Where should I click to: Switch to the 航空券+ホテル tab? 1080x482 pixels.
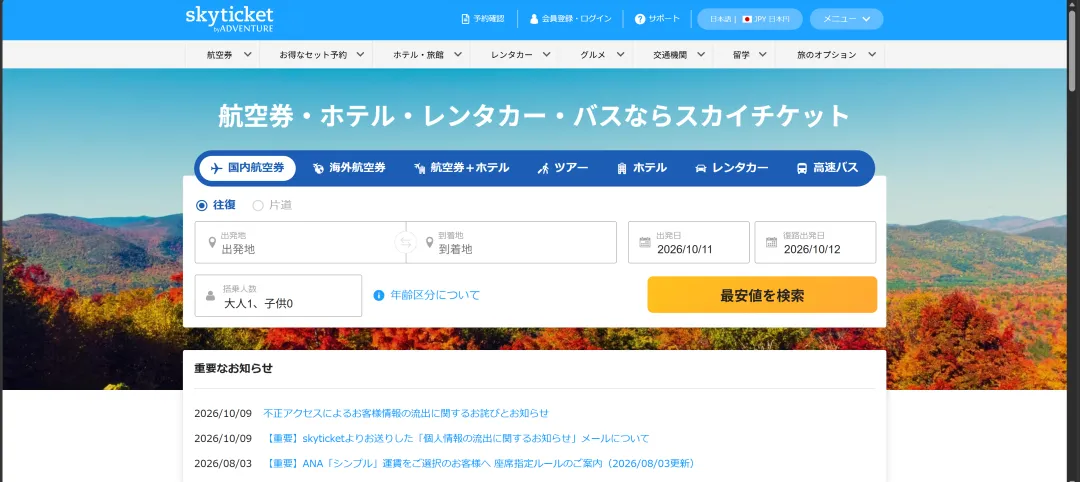click(461, 168)
